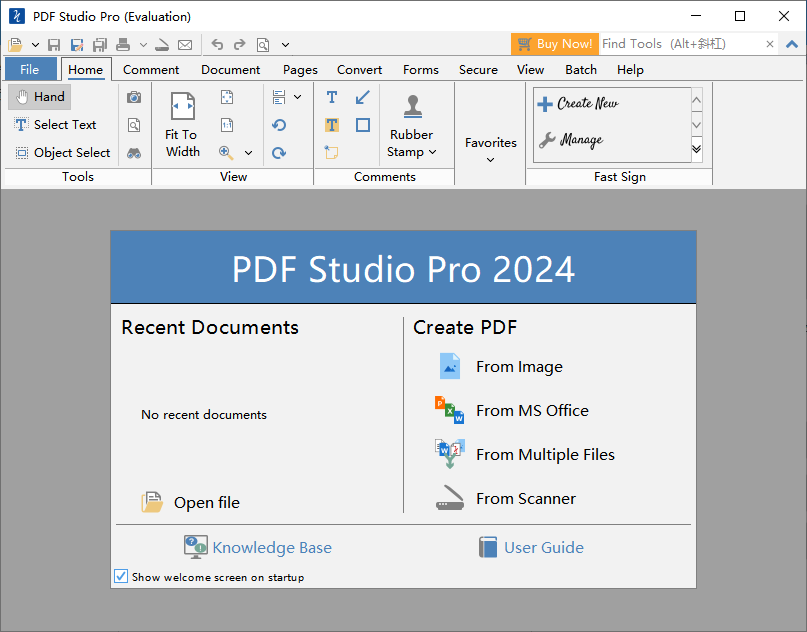Screen dimensions: 807x632
Task: Click the Snapshot camera icon
Action: coord(134,97)
